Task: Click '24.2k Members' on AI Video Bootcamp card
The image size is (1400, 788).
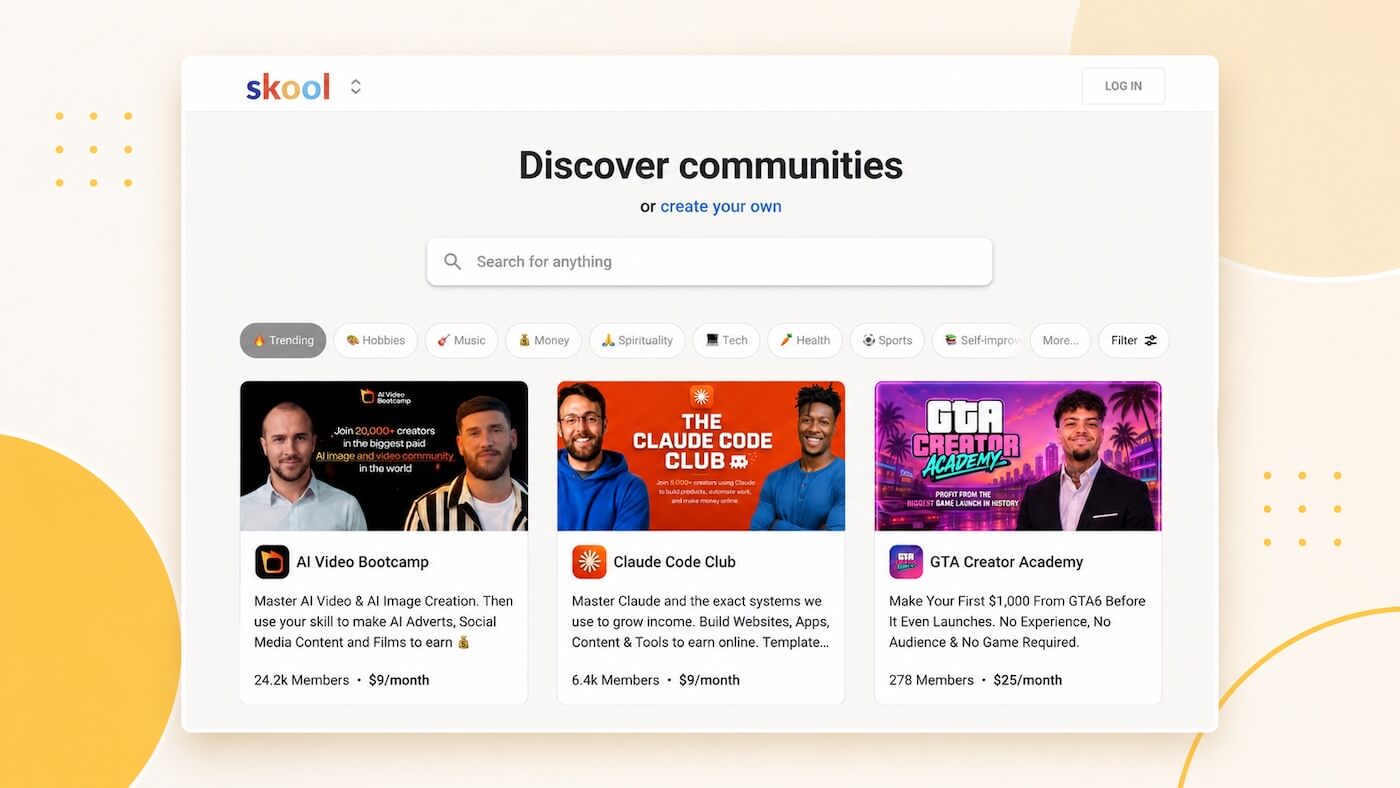Action: (302, 680)
